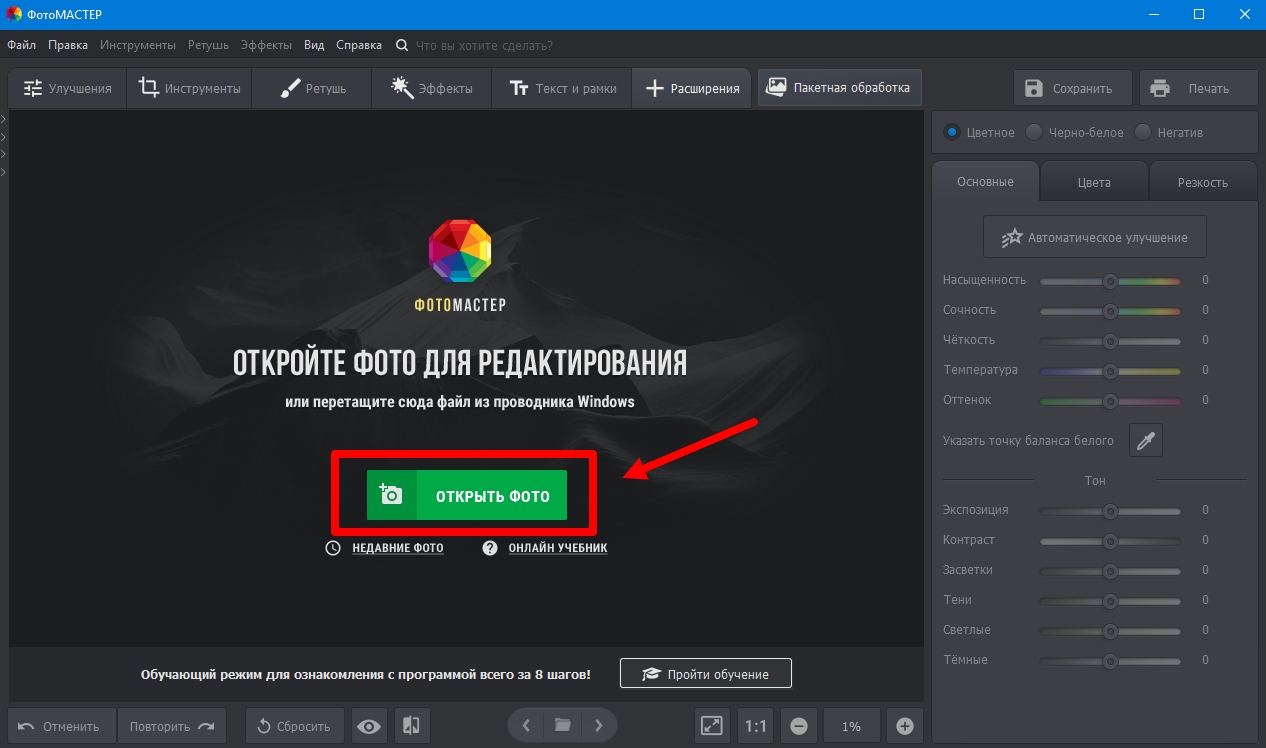
Task: Open Пакетная обработка
Action: point(839,88)
